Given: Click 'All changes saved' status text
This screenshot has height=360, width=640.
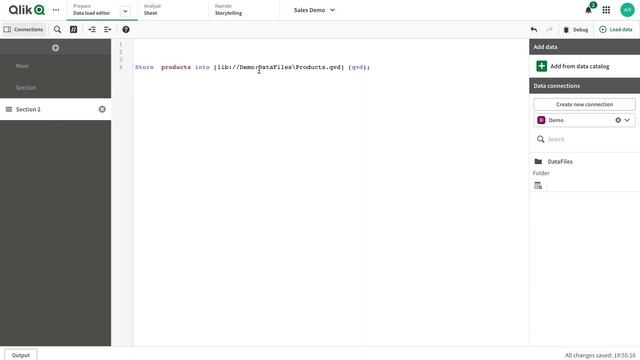Looking at the screenshot, I should 600,356.
